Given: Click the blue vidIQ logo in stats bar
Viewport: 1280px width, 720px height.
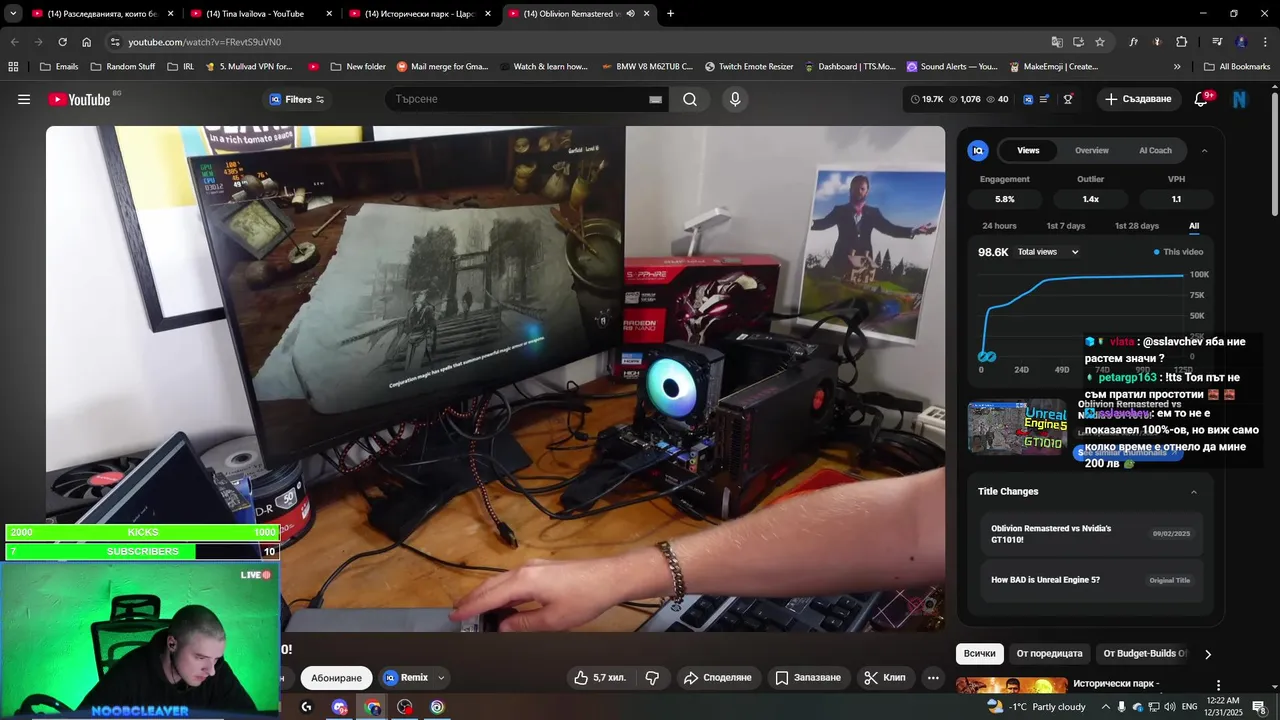Looking at the screenshot, I should (1028, 99).
